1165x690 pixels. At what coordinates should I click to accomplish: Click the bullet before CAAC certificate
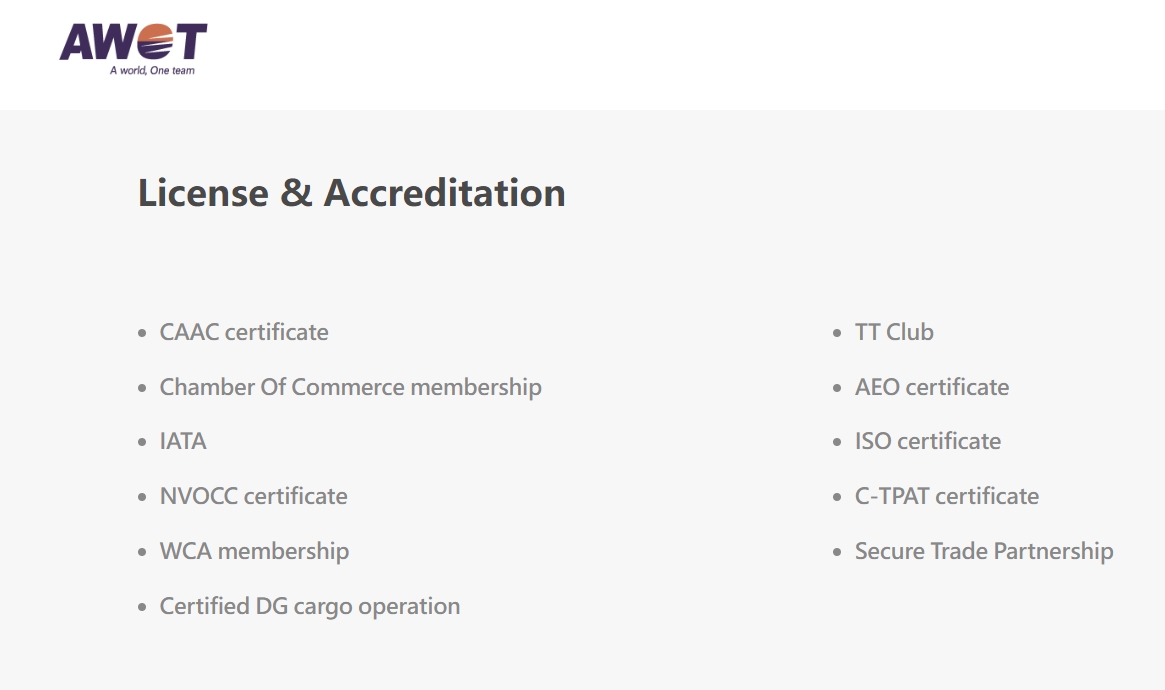click(142, 333)
